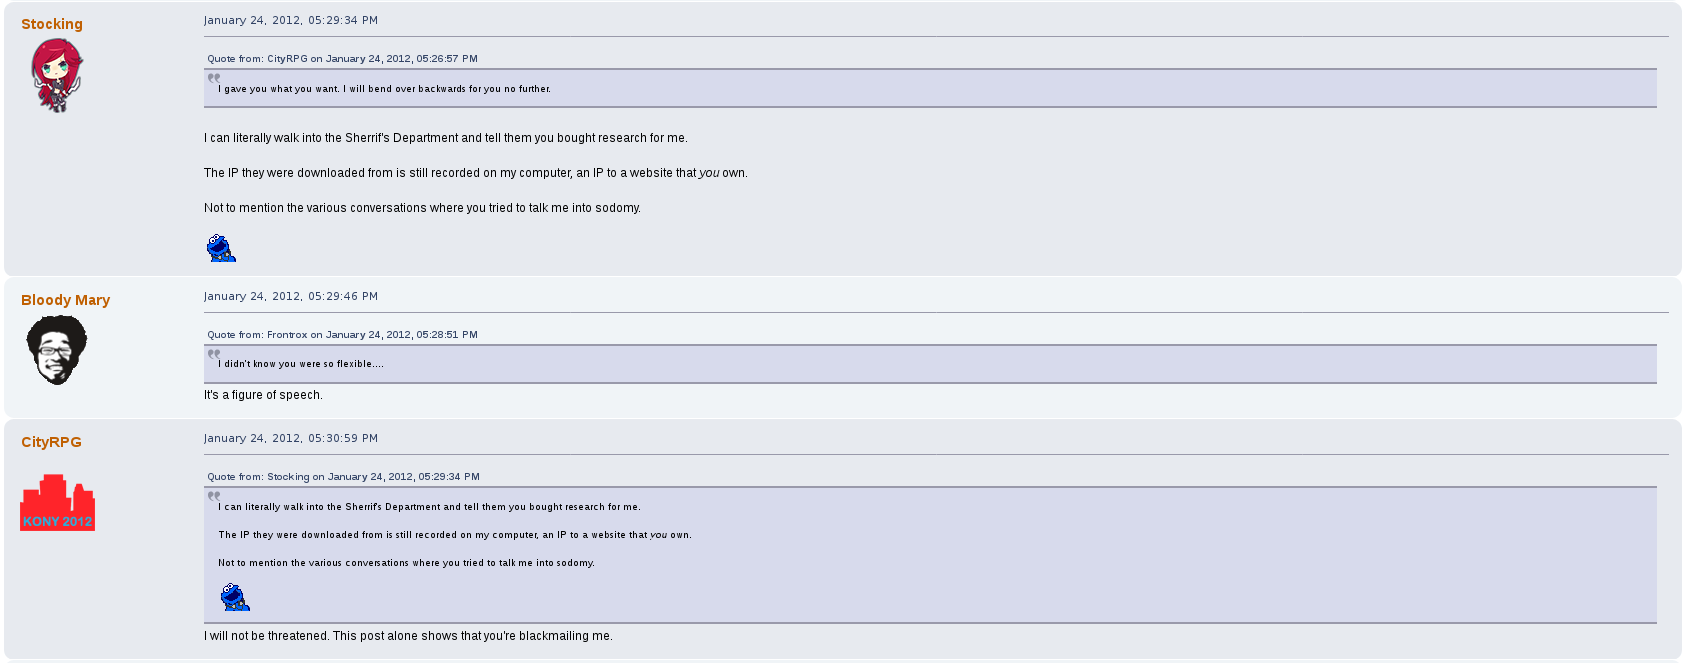Click the quoted 'I didn't know you were so flexible' text
This screenshot has height=663, width=1689.
301,364
